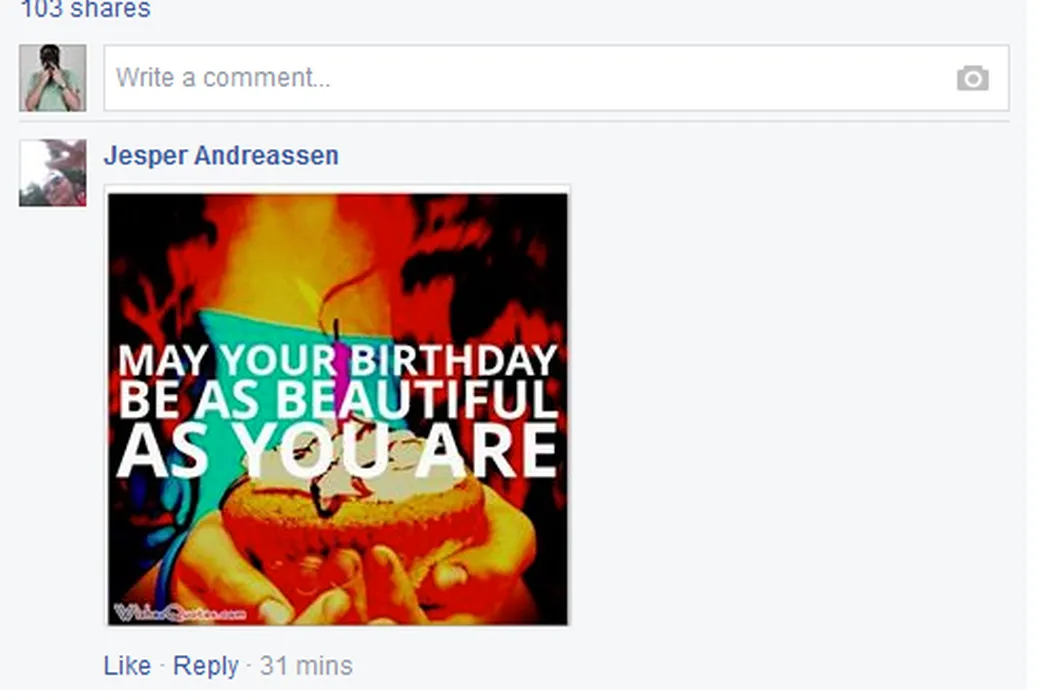Image resolution: width=1050 pixels, height=700 pixels.
Task: Select the photo upload camera button
Action: [x=972, y=78]
